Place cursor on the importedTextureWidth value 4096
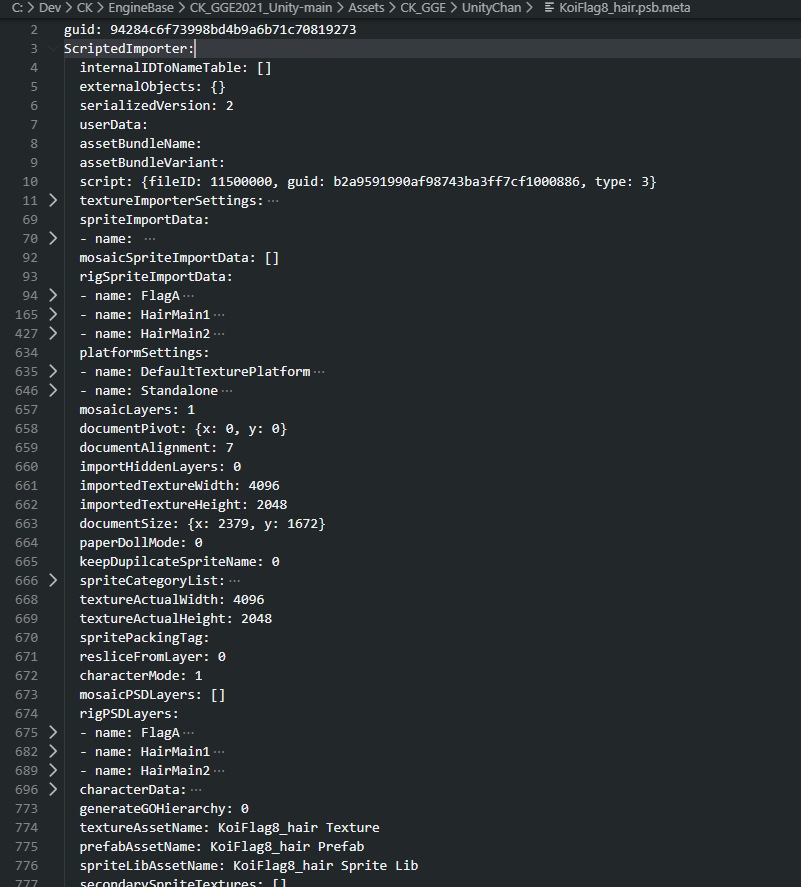This screenshot has height=887, width=801. point(264,486)
